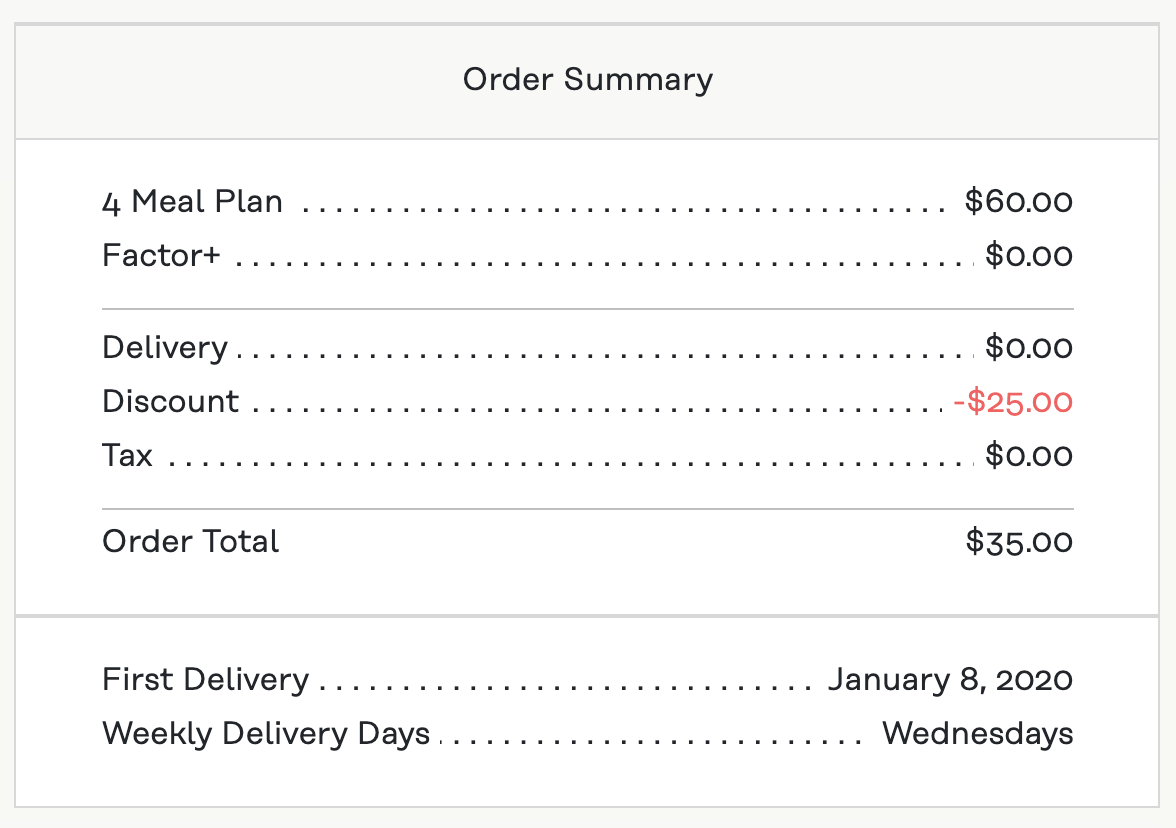Click the red -$25.00 discount amount
Image resolution: width=1176 pixels, height=828 pixels.
click(1012, 402)
